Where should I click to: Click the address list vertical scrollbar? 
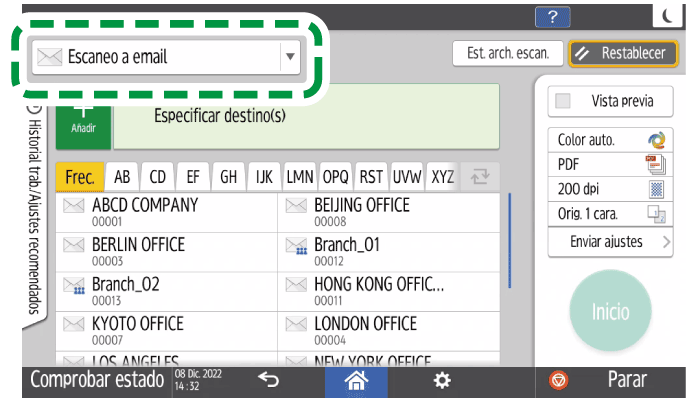click(510, 250)
